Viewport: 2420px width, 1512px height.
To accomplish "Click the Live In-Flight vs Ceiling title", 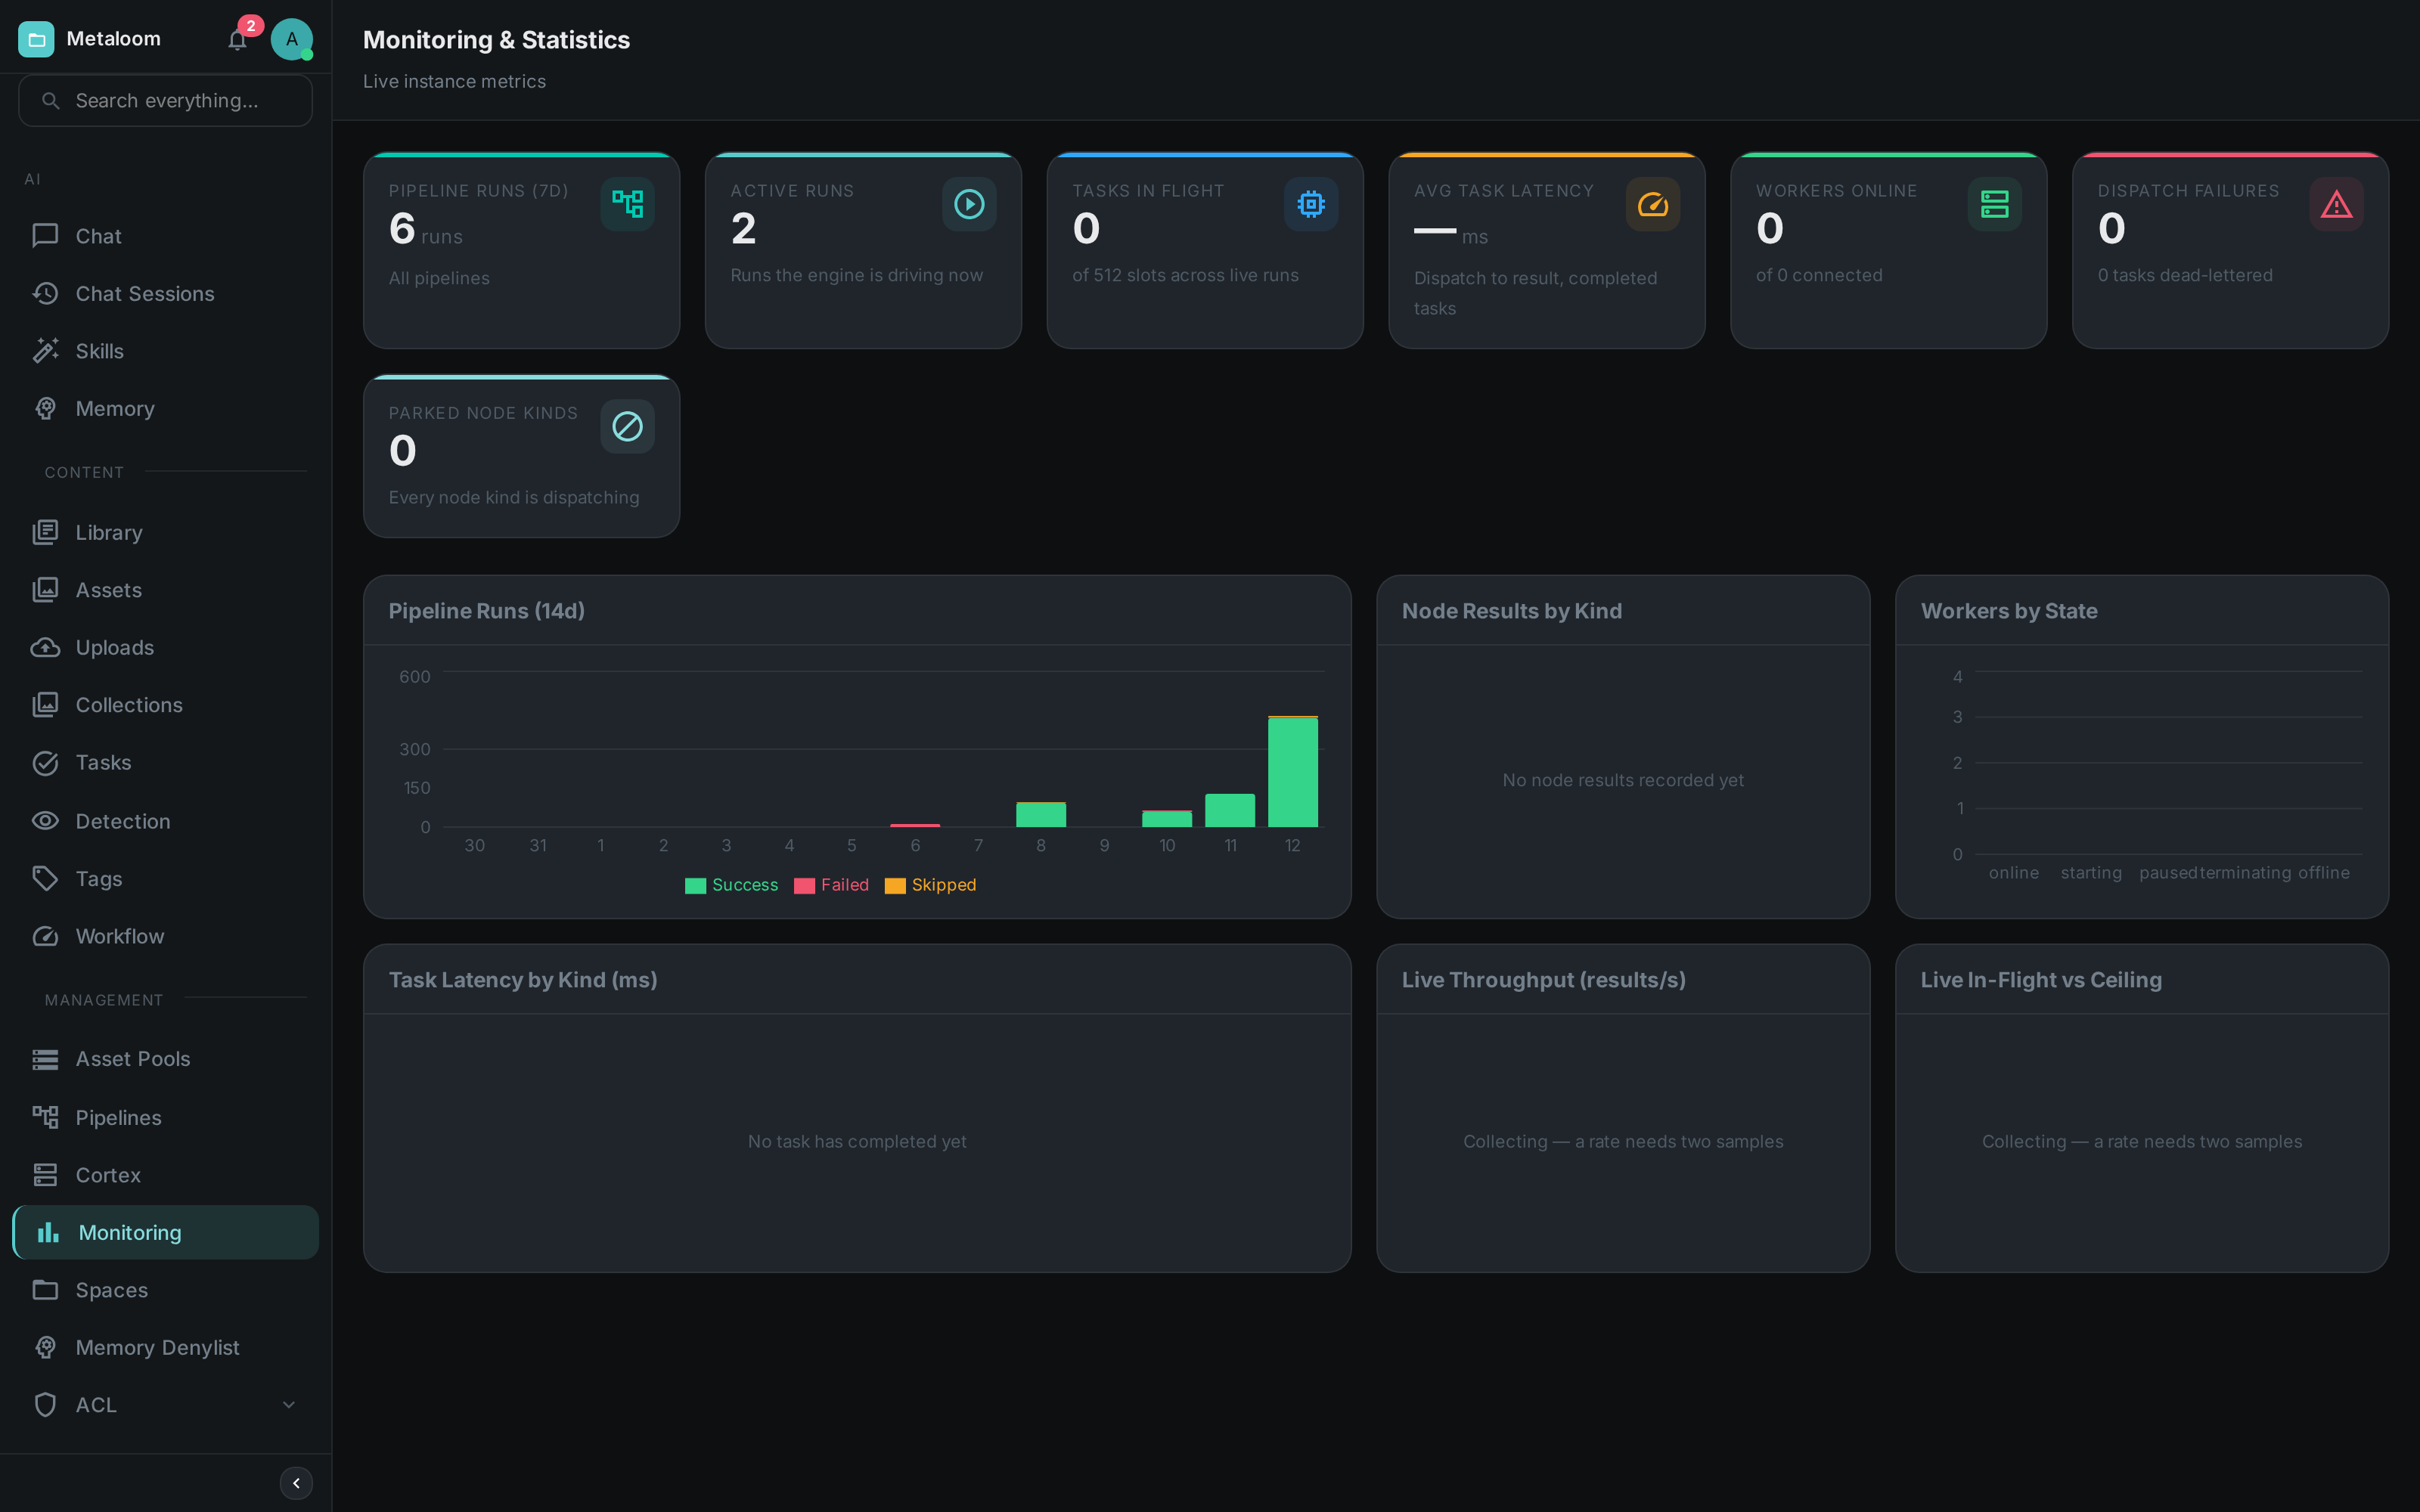I will pos(2041,980).
